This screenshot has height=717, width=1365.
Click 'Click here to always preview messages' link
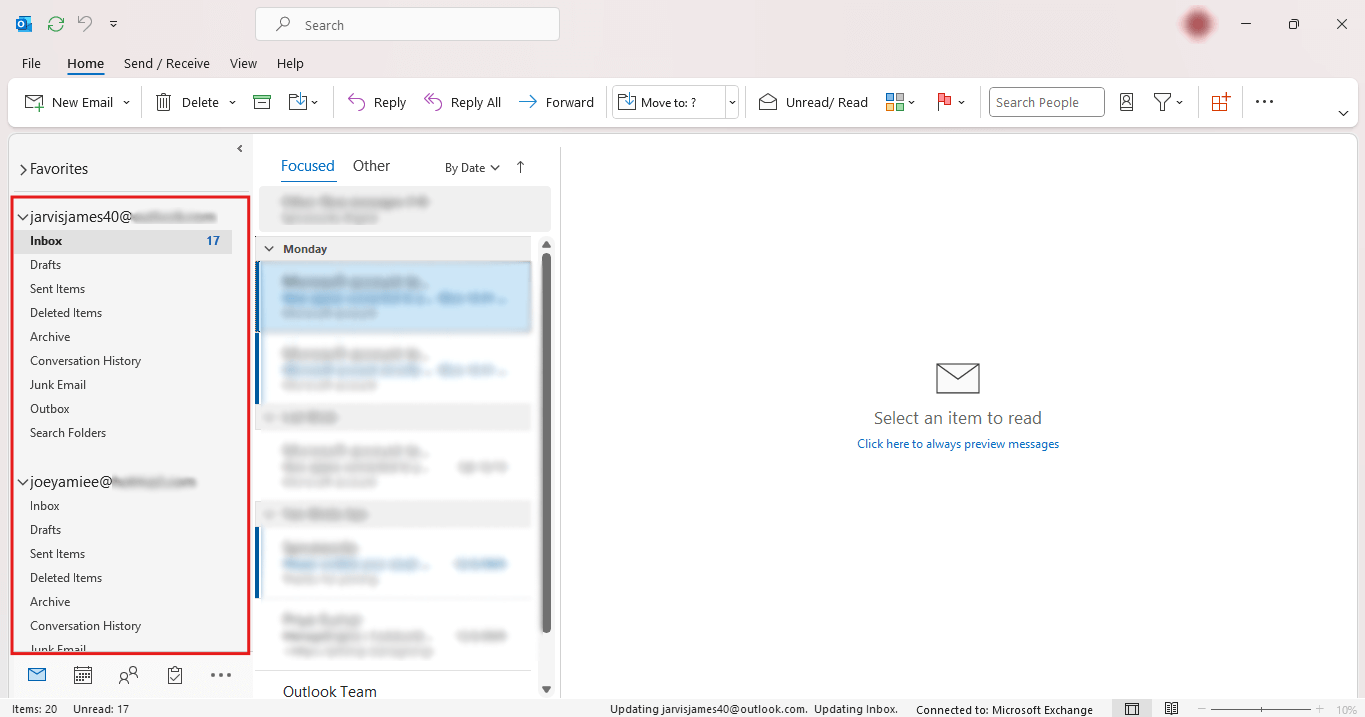point(957,444)
